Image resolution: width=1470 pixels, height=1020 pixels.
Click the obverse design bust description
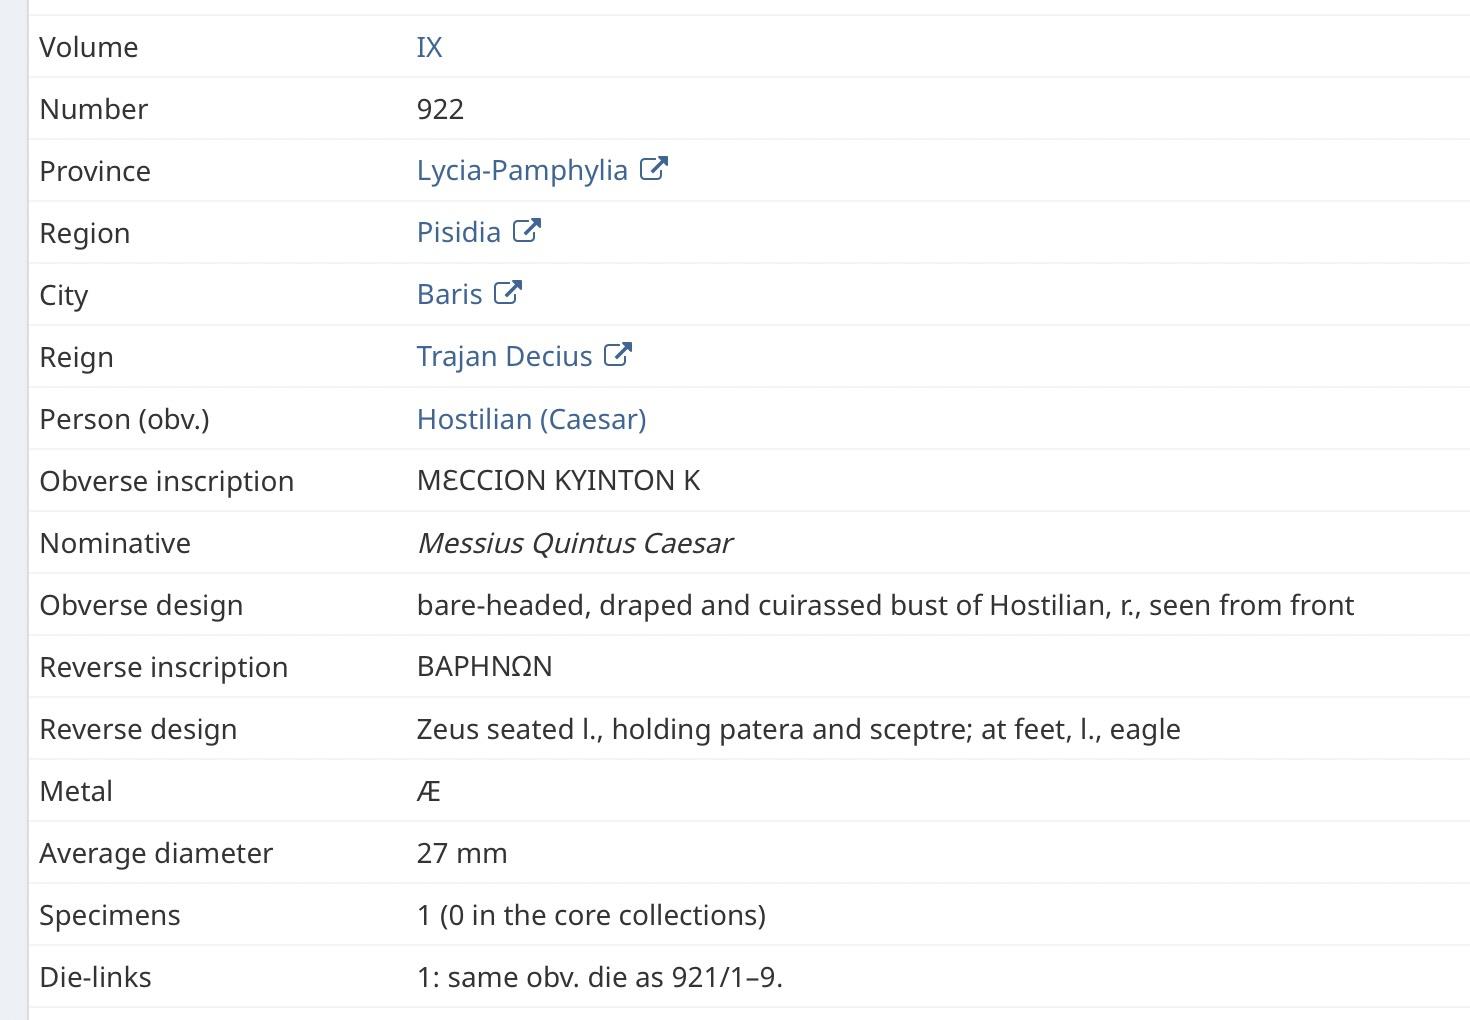pos(884,605)
